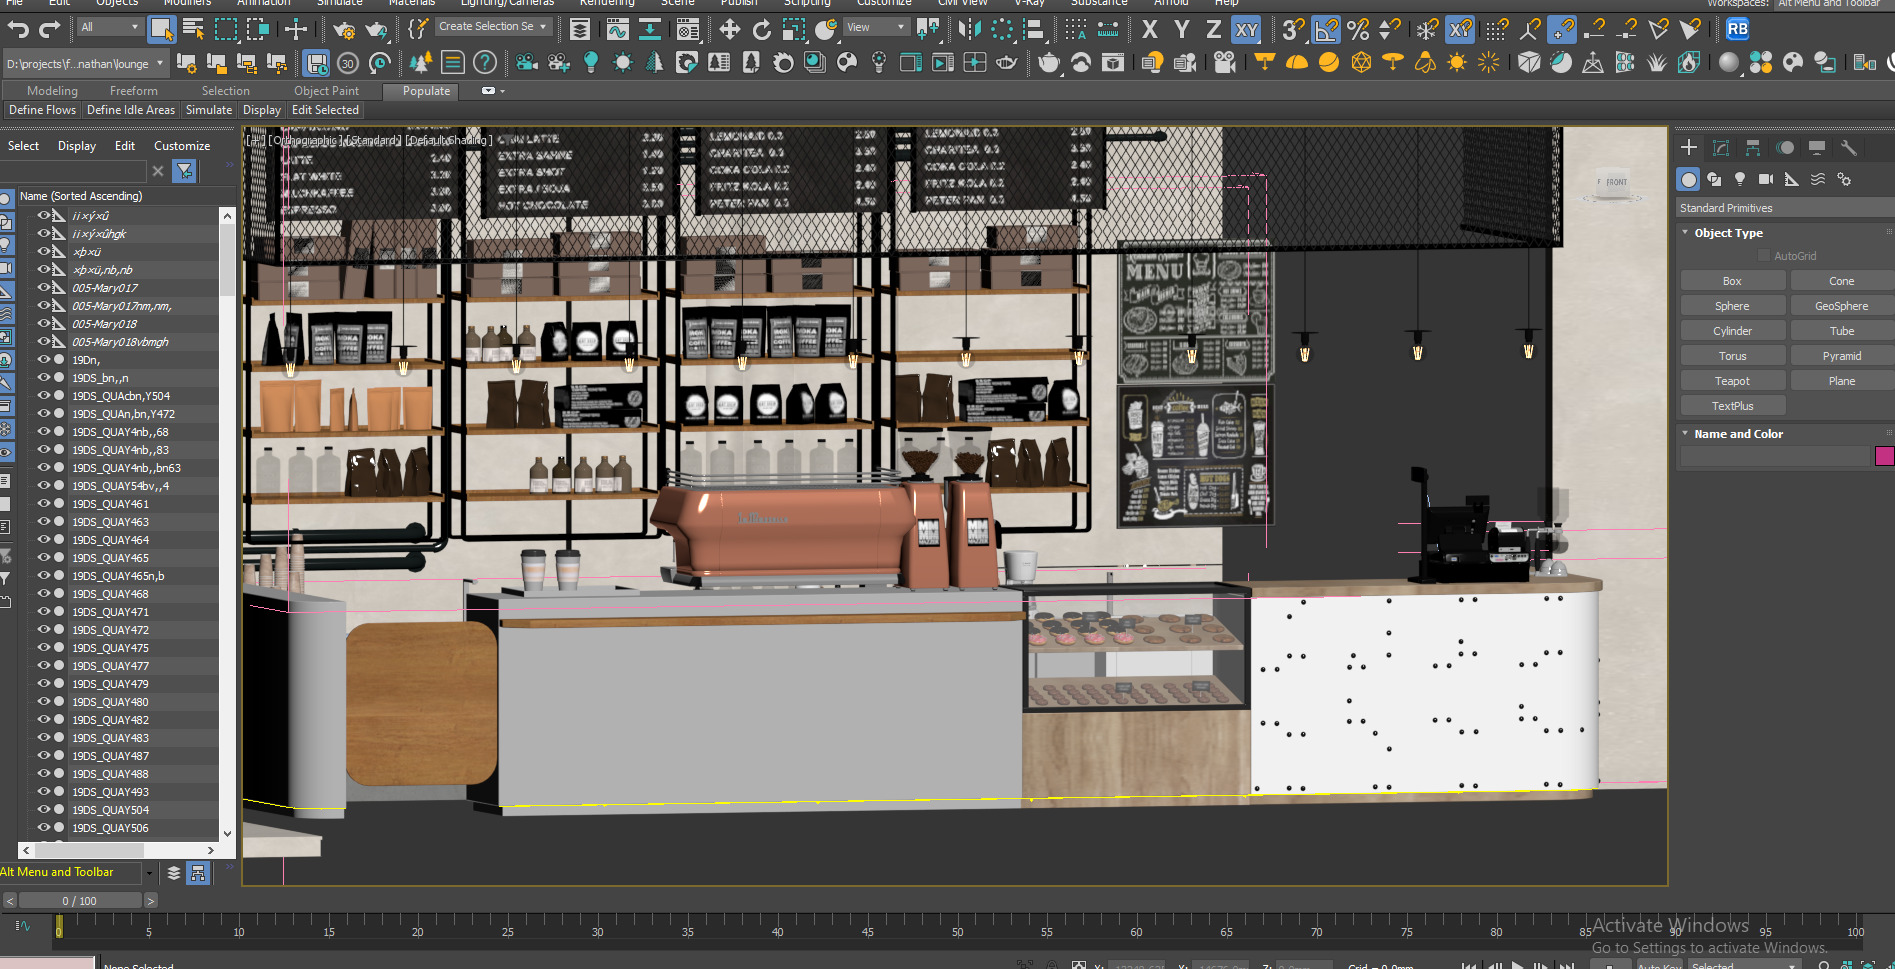Image resolution: width=1895 pixels, height=969 pixels.
Task: Toggle visibility of 19DS_QUAY480
Action: [x=43, y=702]
